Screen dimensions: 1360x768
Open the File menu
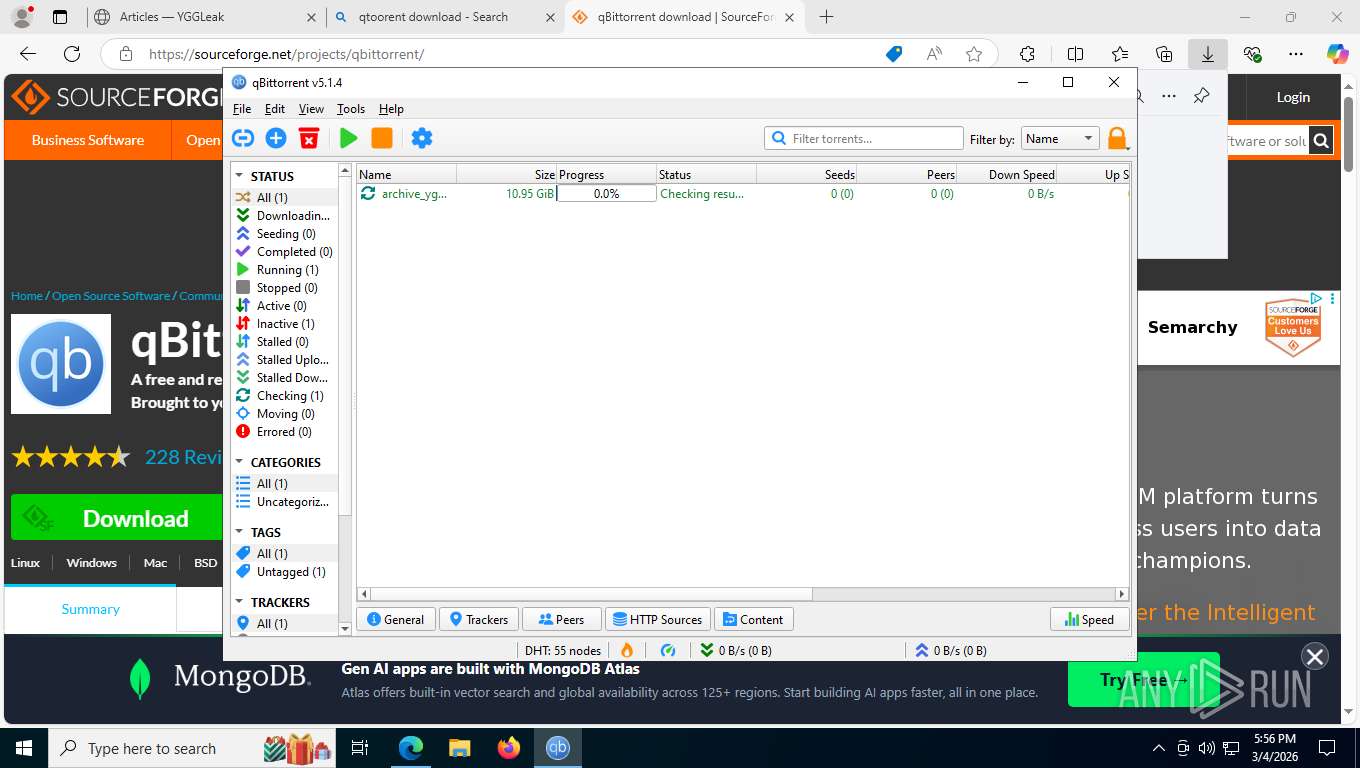pyautogui.click(x=242, y=109)
